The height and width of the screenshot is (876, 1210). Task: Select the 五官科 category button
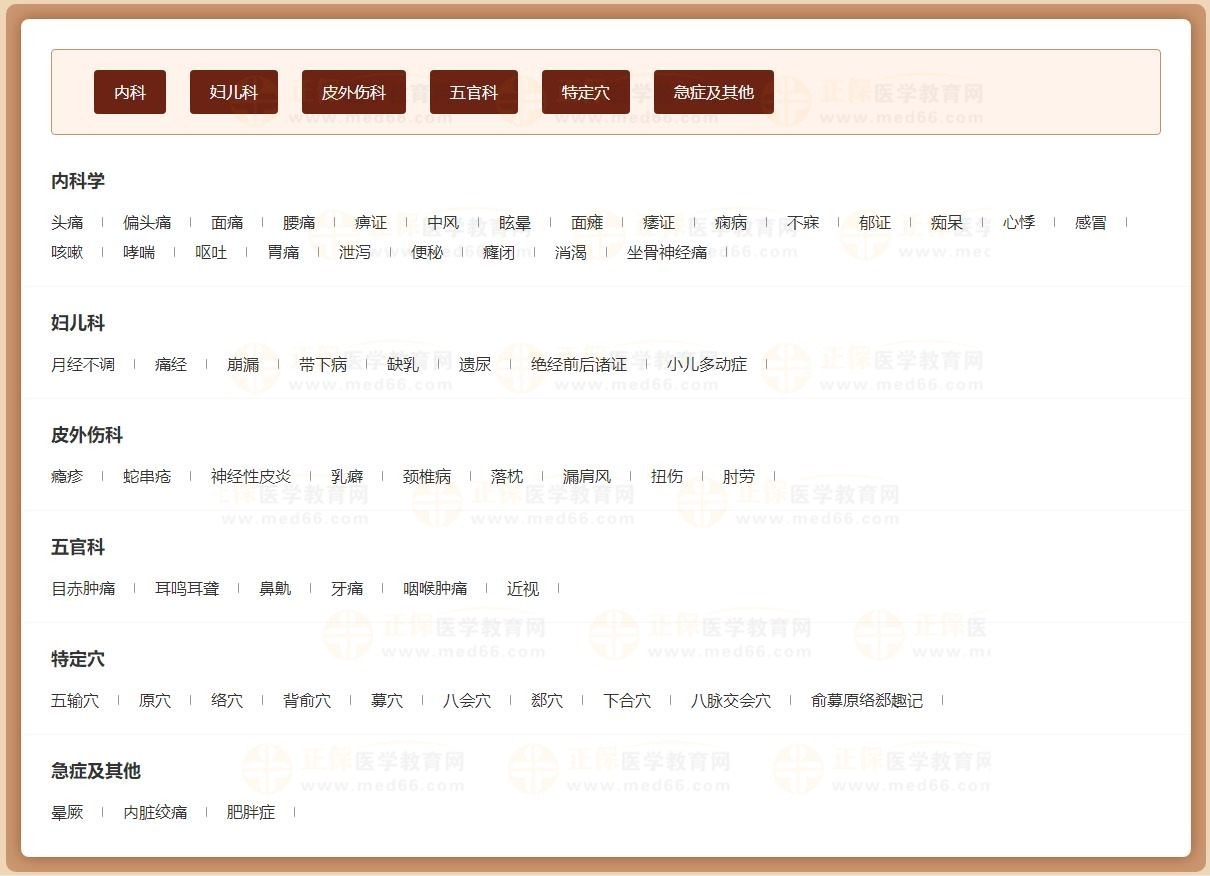(473, 91)
